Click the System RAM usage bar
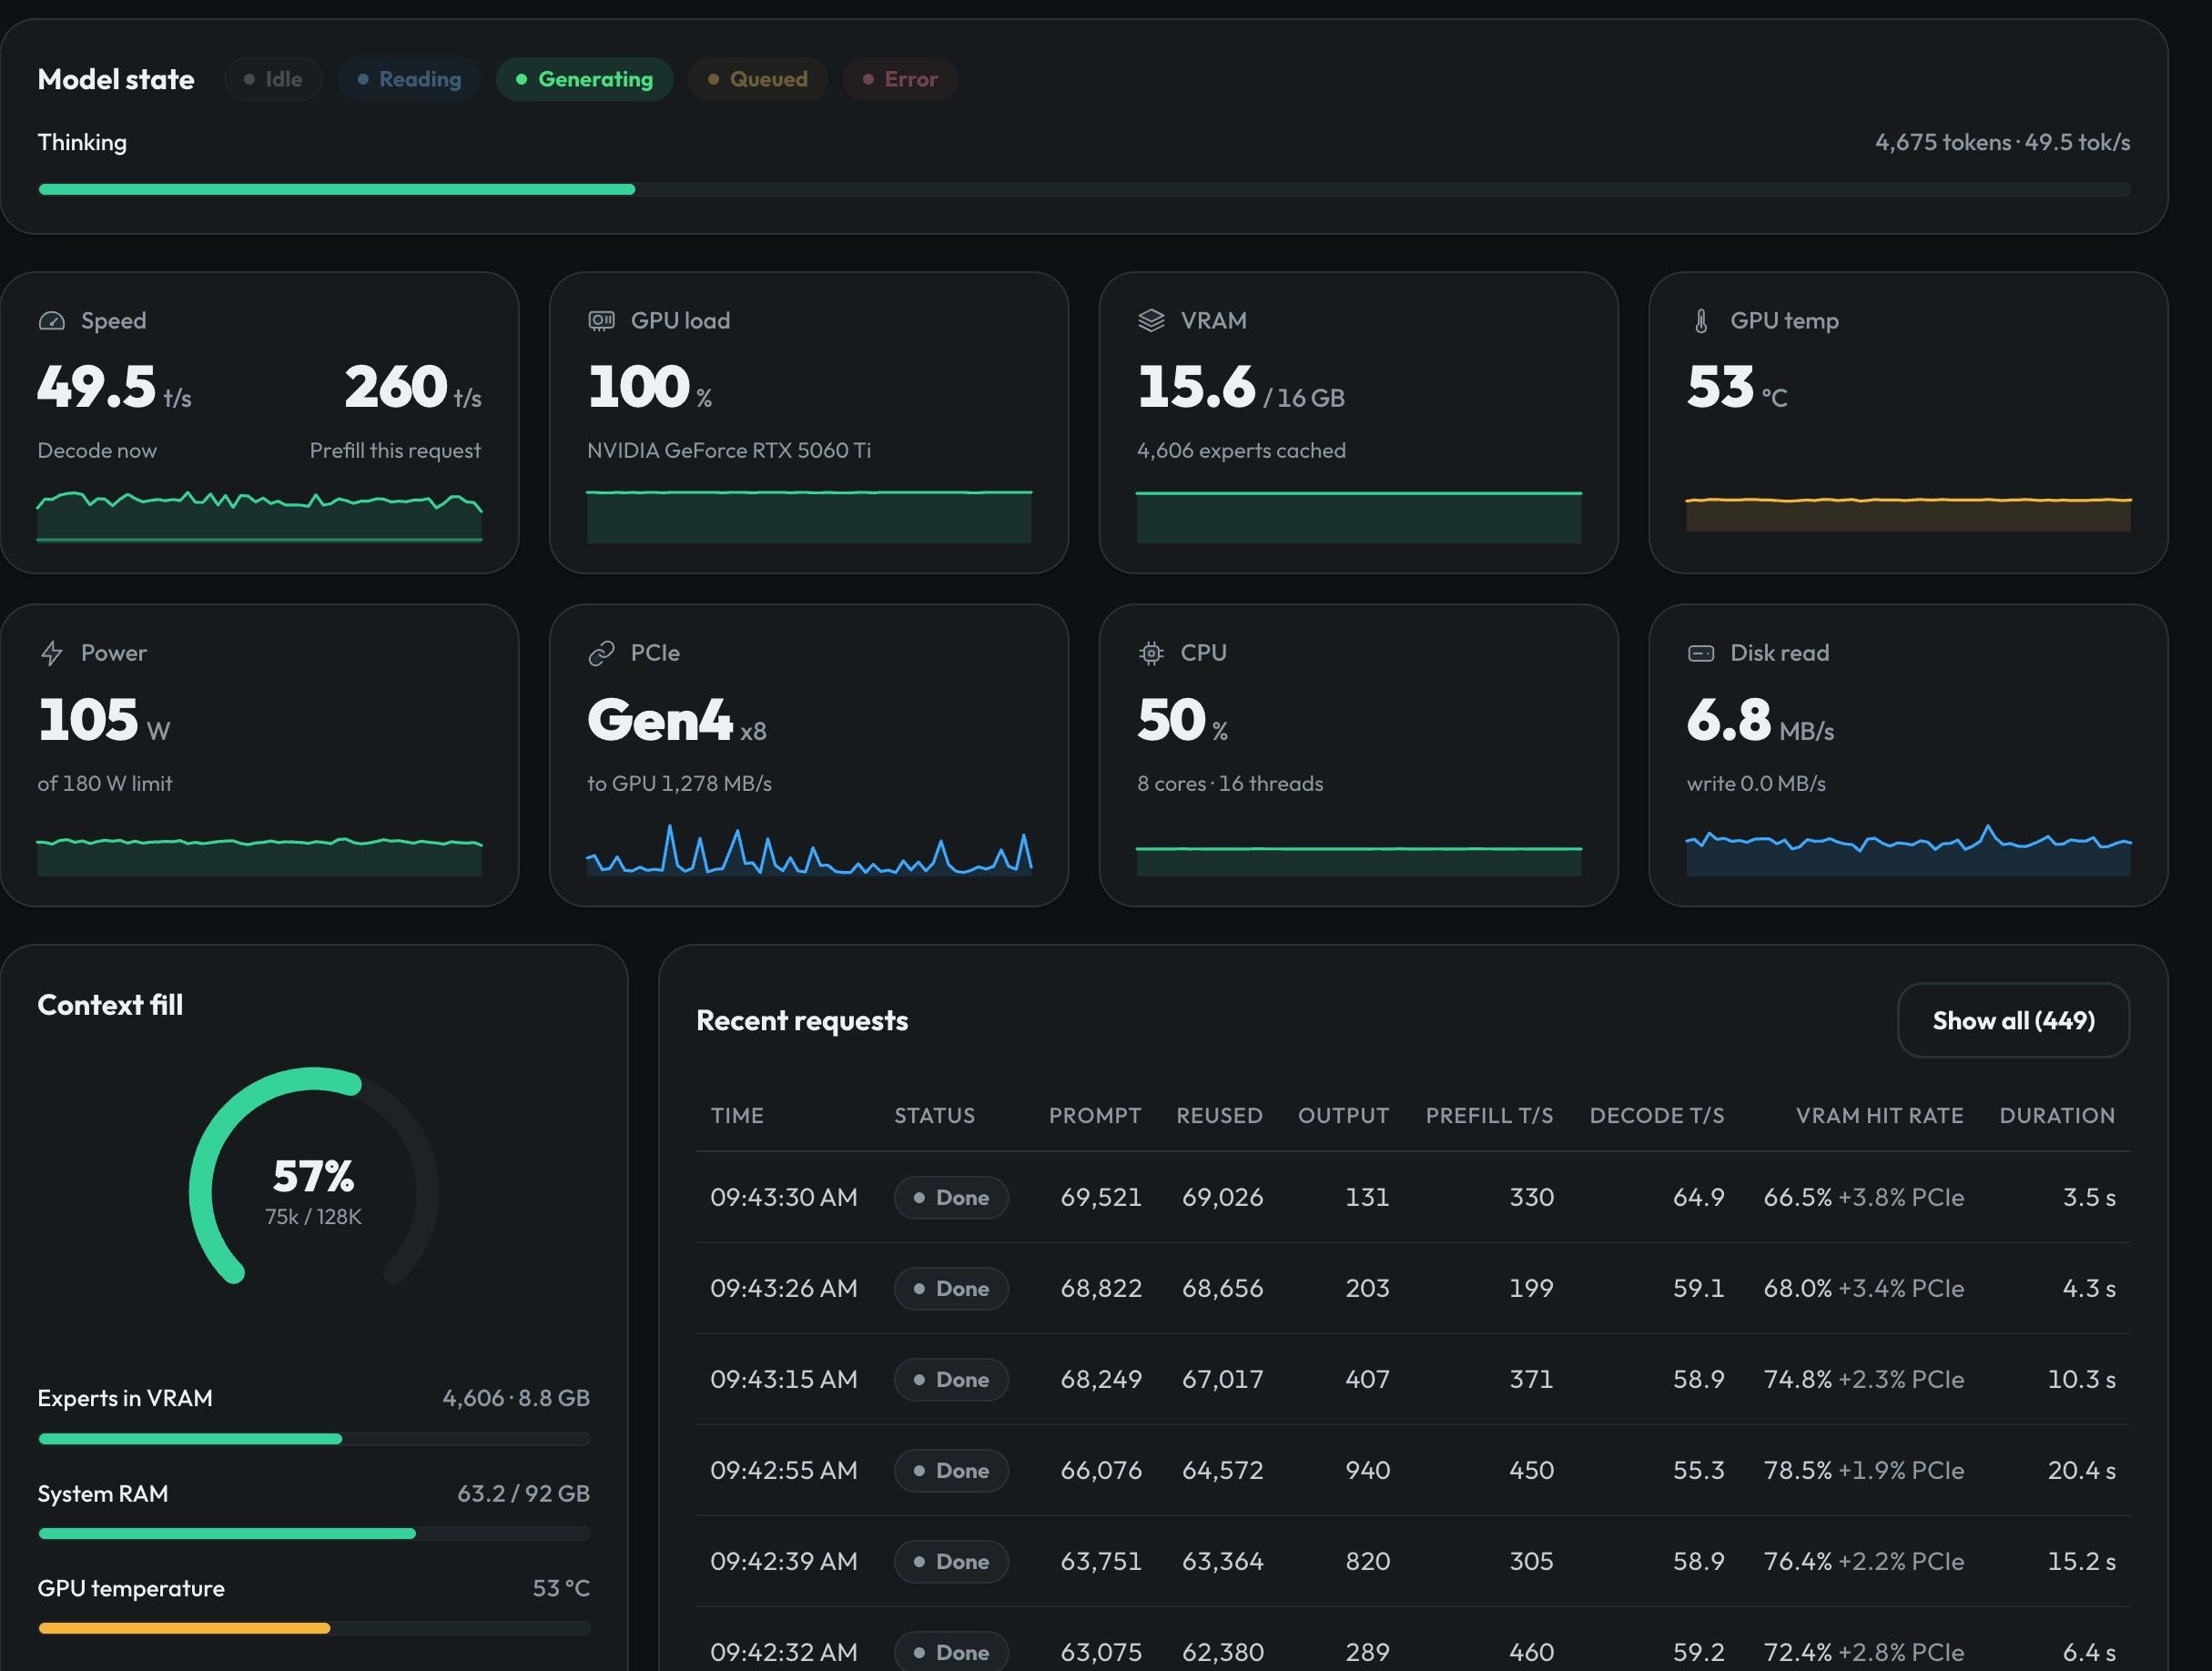The height and width of the screenshot is (1671, 2212). (314, 1533)
